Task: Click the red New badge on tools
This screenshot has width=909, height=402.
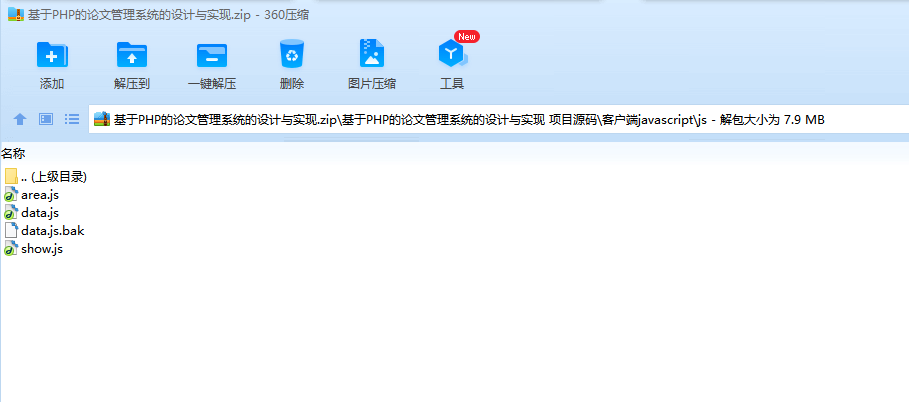Action: (467, 37)
